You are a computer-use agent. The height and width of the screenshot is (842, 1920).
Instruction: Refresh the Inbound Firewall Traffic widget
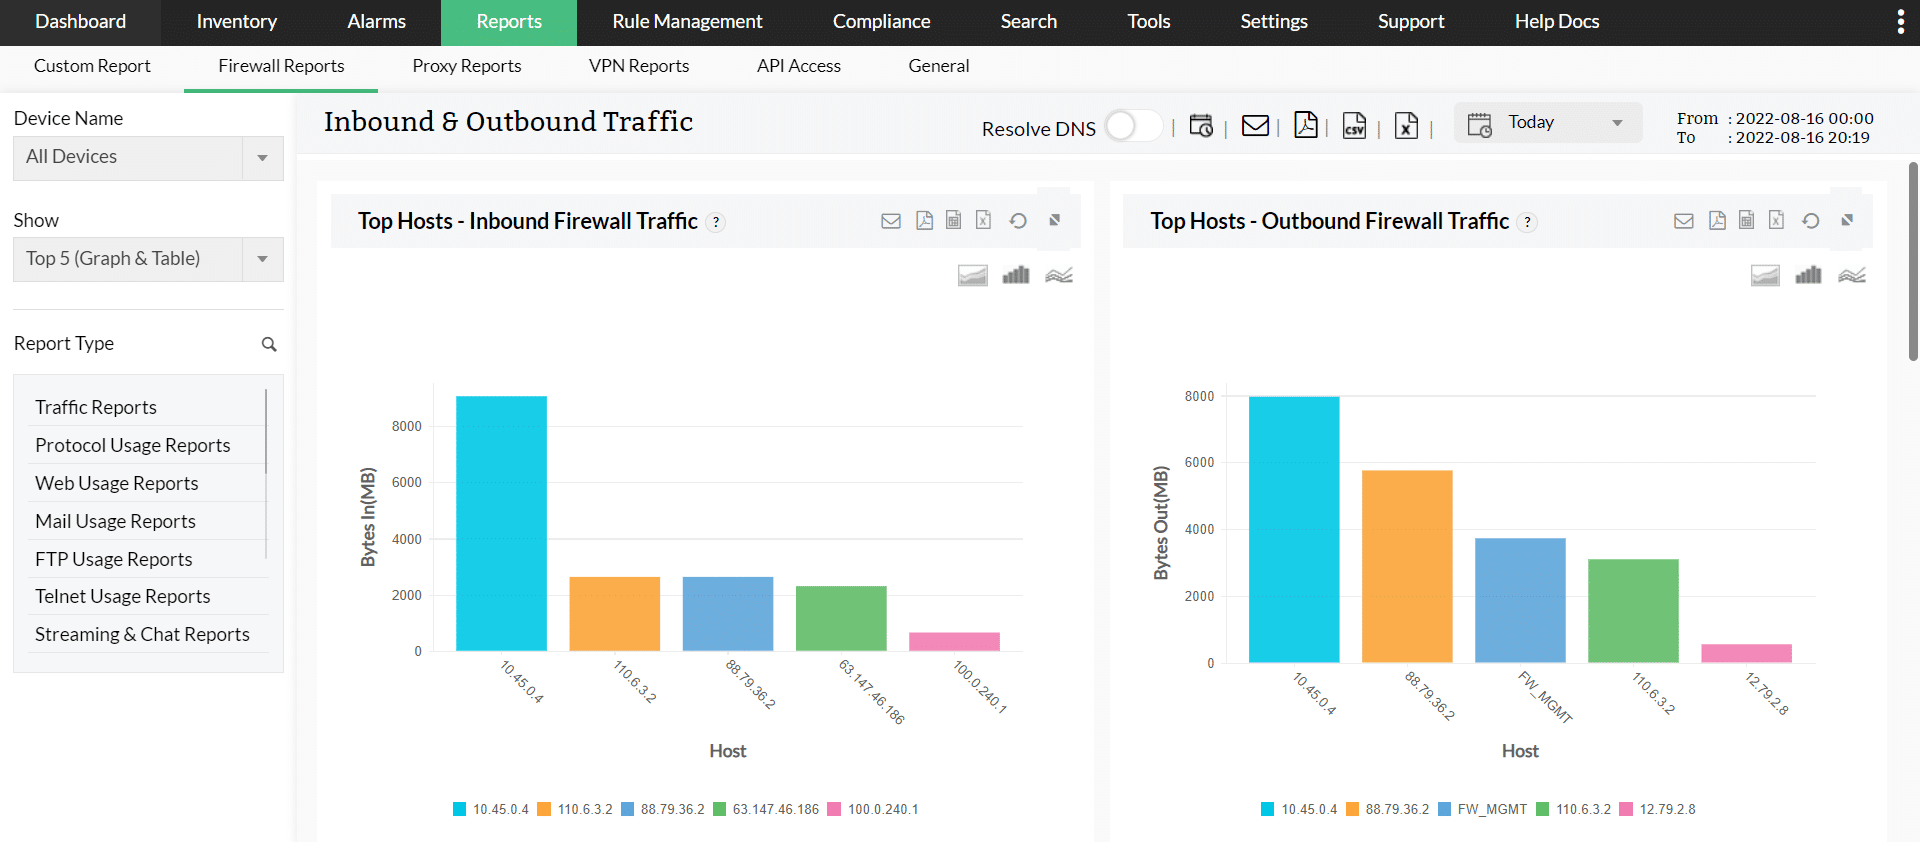click(x=1018, y=221)
